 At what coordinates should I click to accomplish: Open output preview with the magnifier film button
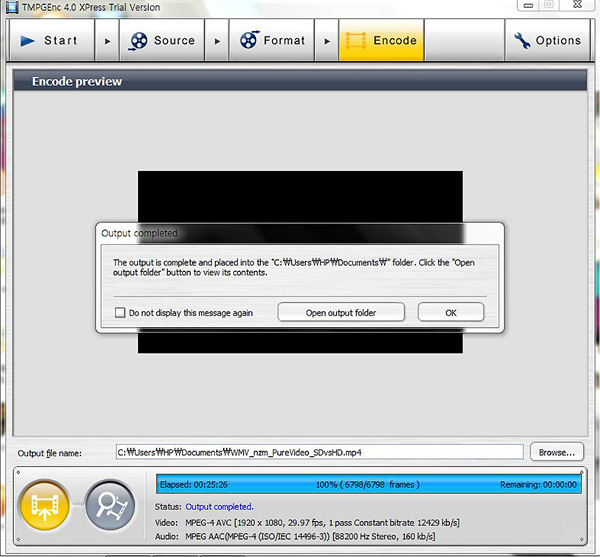click(110, 506)
